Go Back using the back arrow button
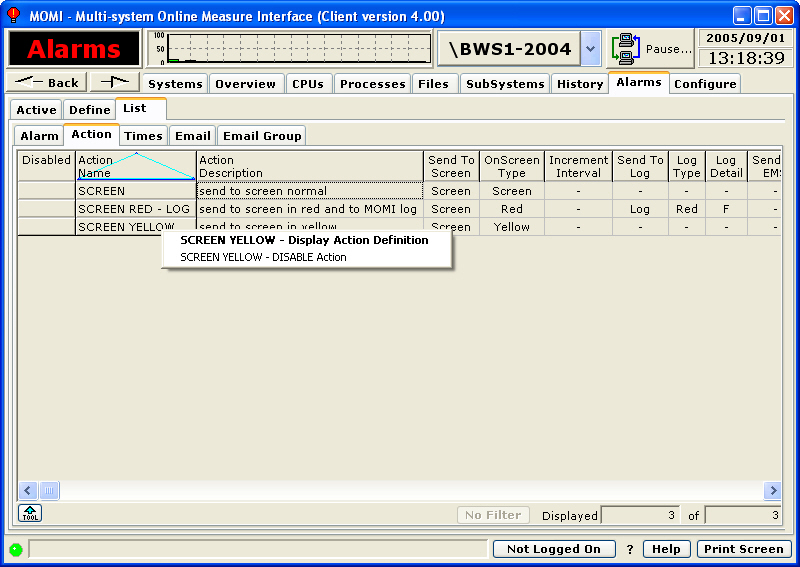This screenshot has width=800, height=567. point(47,83)
